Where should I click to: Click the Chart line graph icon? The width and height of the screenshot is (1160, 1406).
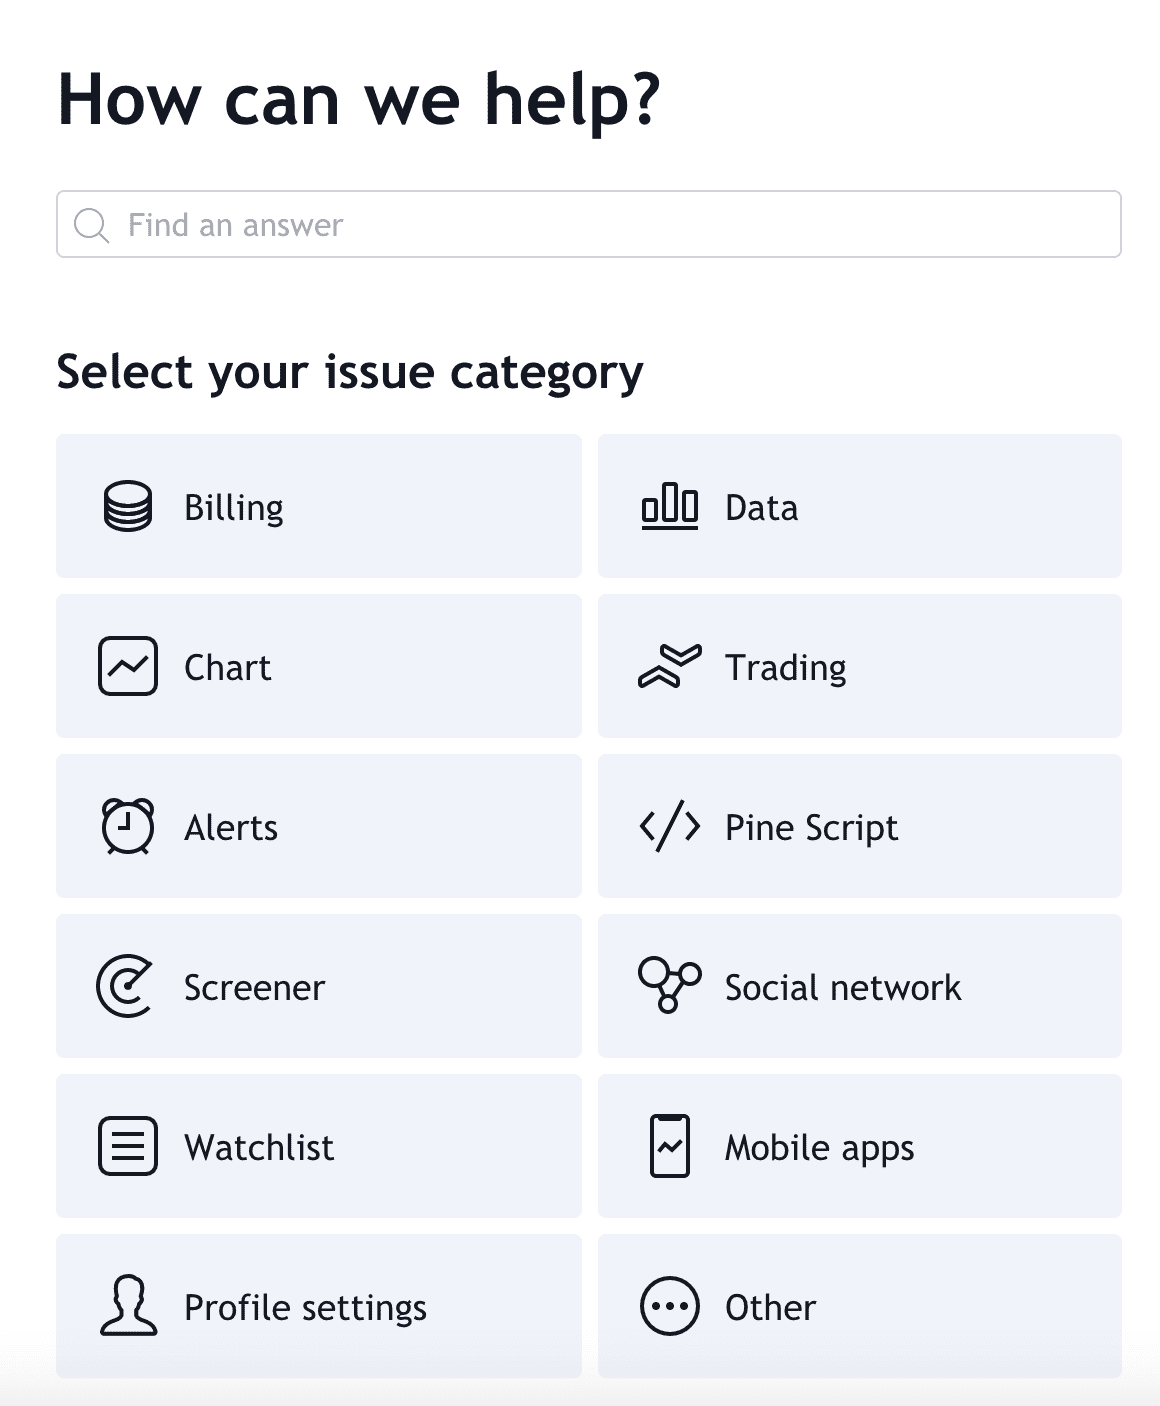point(128,666)
